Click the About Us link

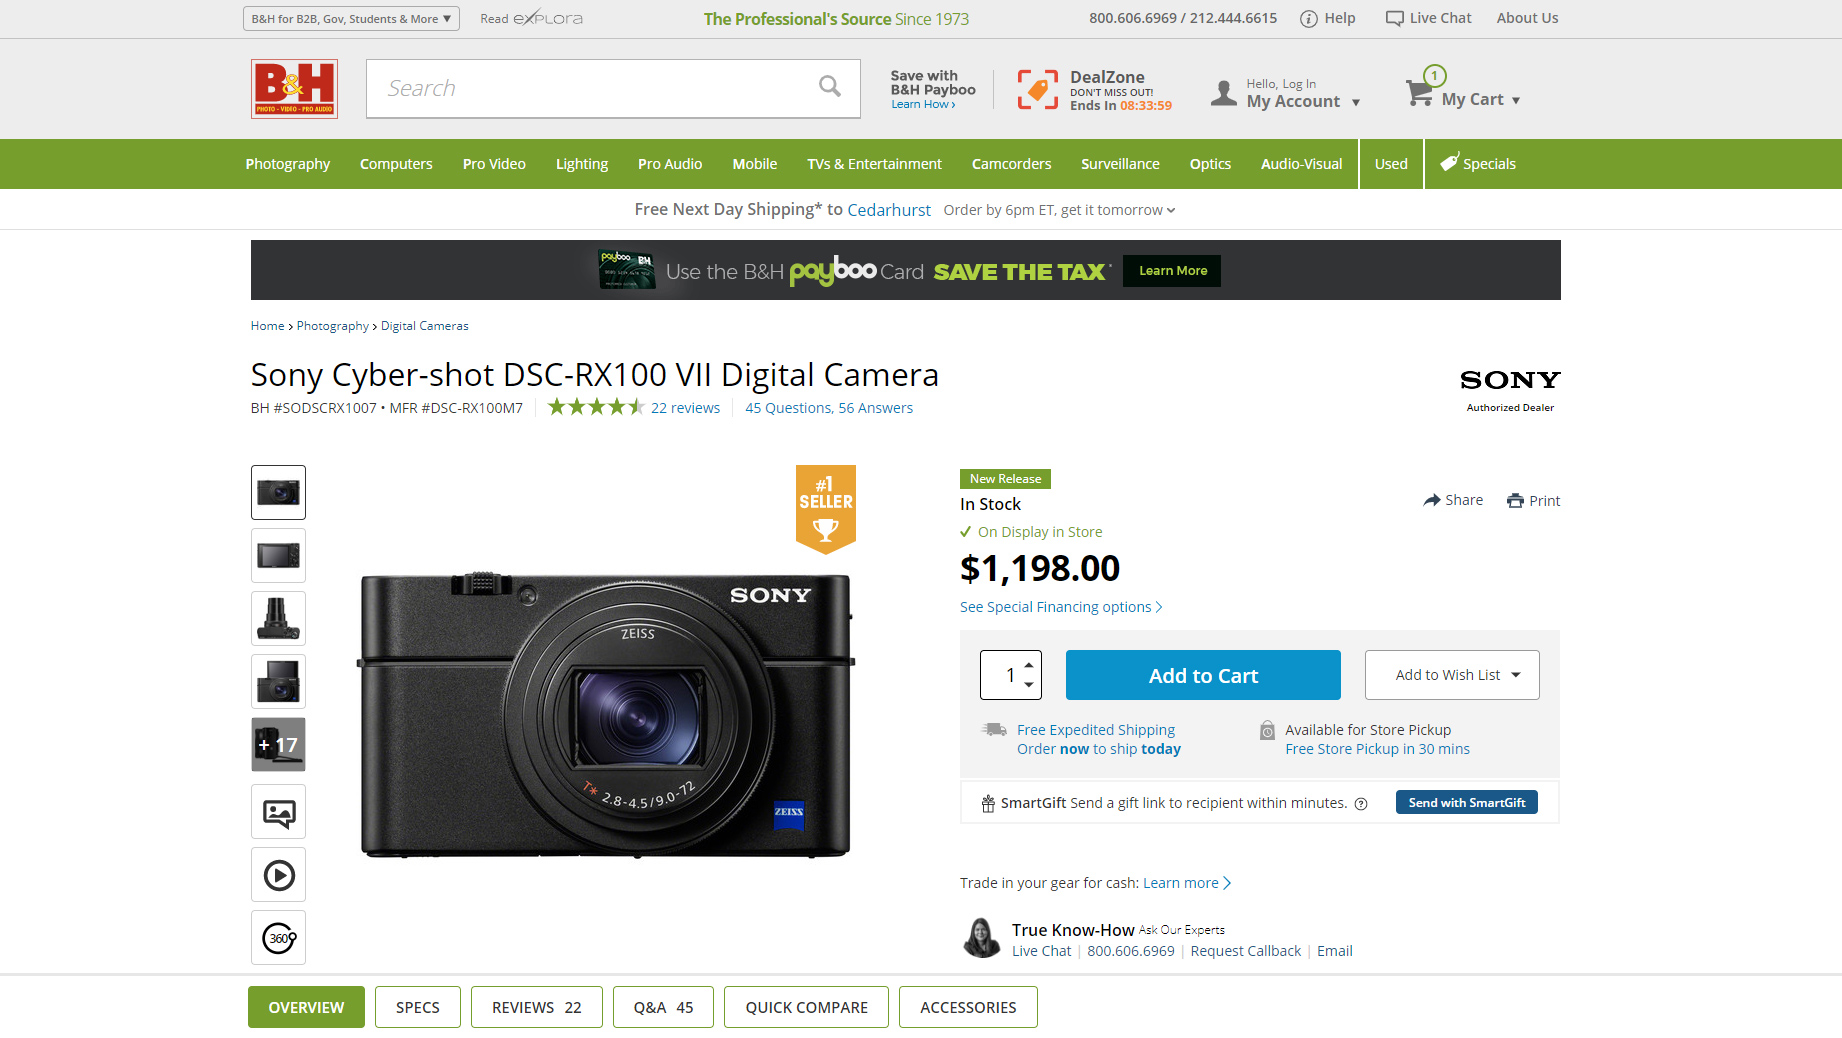(1527, 18)
